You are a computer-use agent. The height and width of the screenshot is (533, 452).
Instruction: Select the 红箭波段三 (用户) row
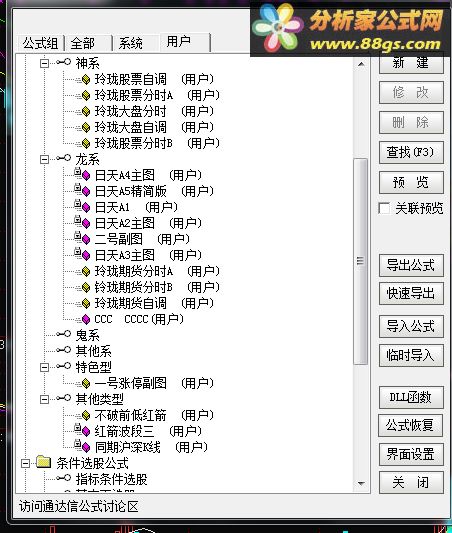tap(148, 431)
